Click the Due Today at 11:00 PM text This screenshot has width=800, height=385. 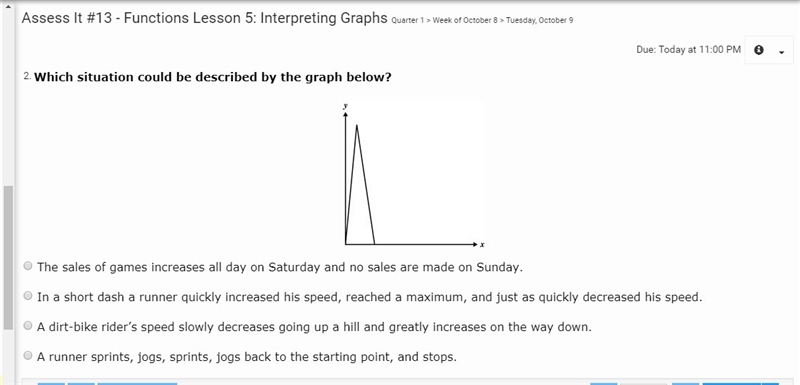(x=688, y=50)
